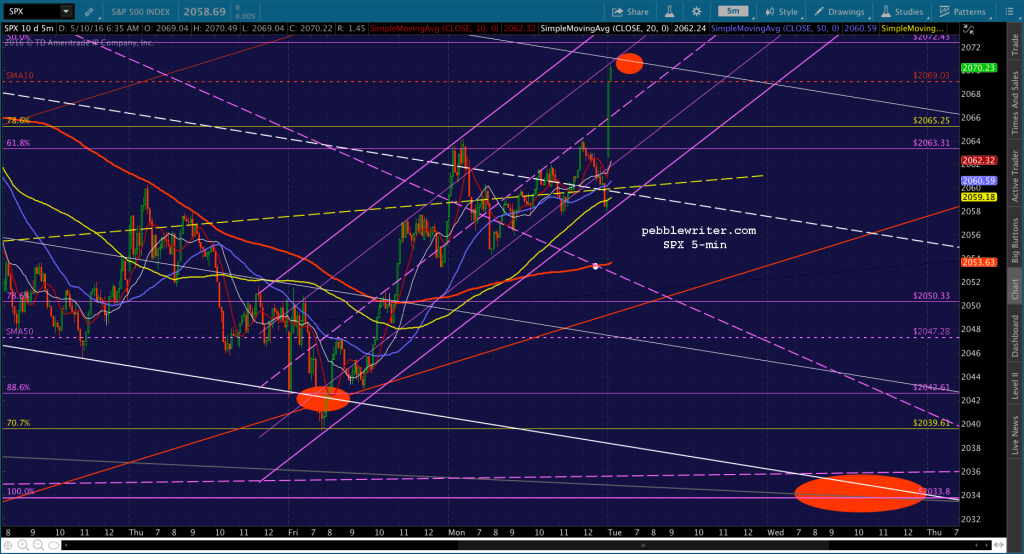Image resolution: width=1024 pixels, height=554 pixels.
Task: Open chart settings gear icon
Action: coord(697,12)
